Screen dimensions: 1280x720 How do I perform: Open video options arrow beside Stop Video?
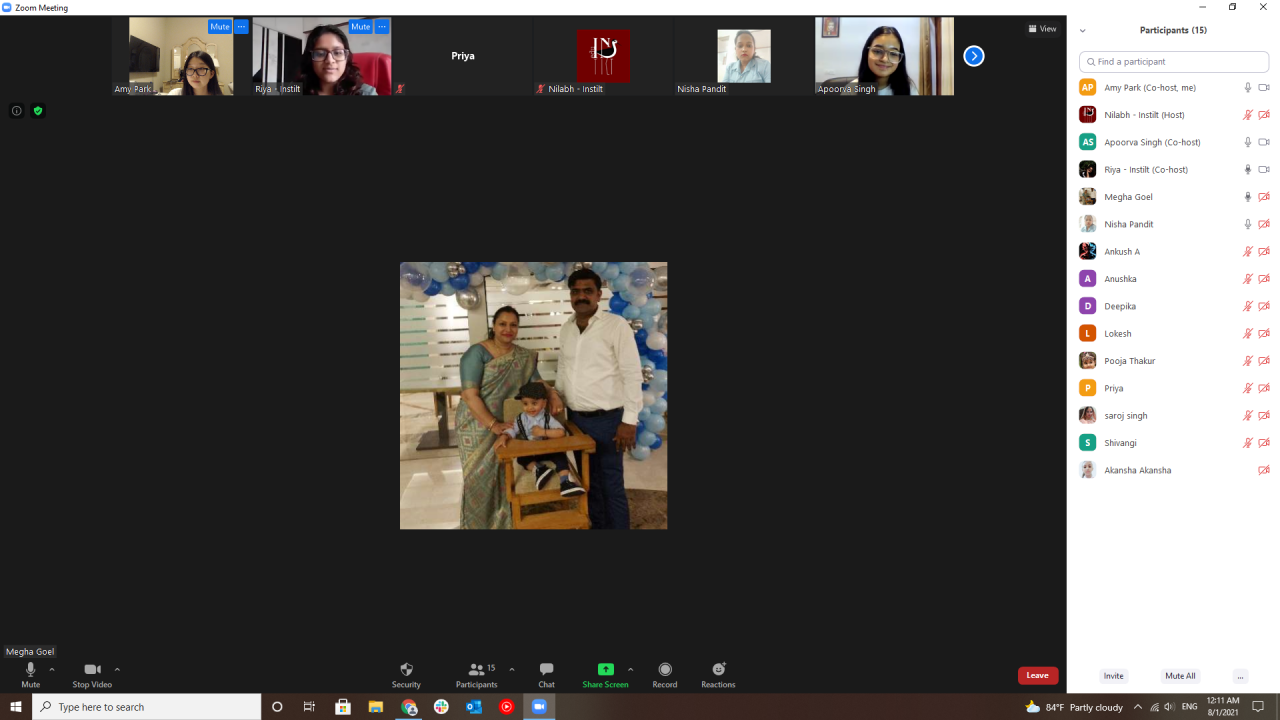click(117, 669)
